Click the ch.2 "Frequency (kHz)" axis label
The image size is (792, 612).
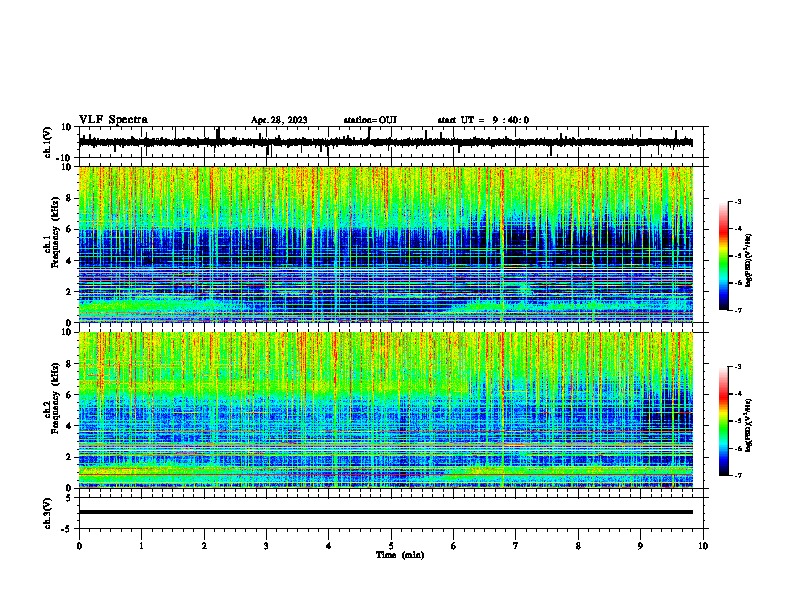point(55,398)
